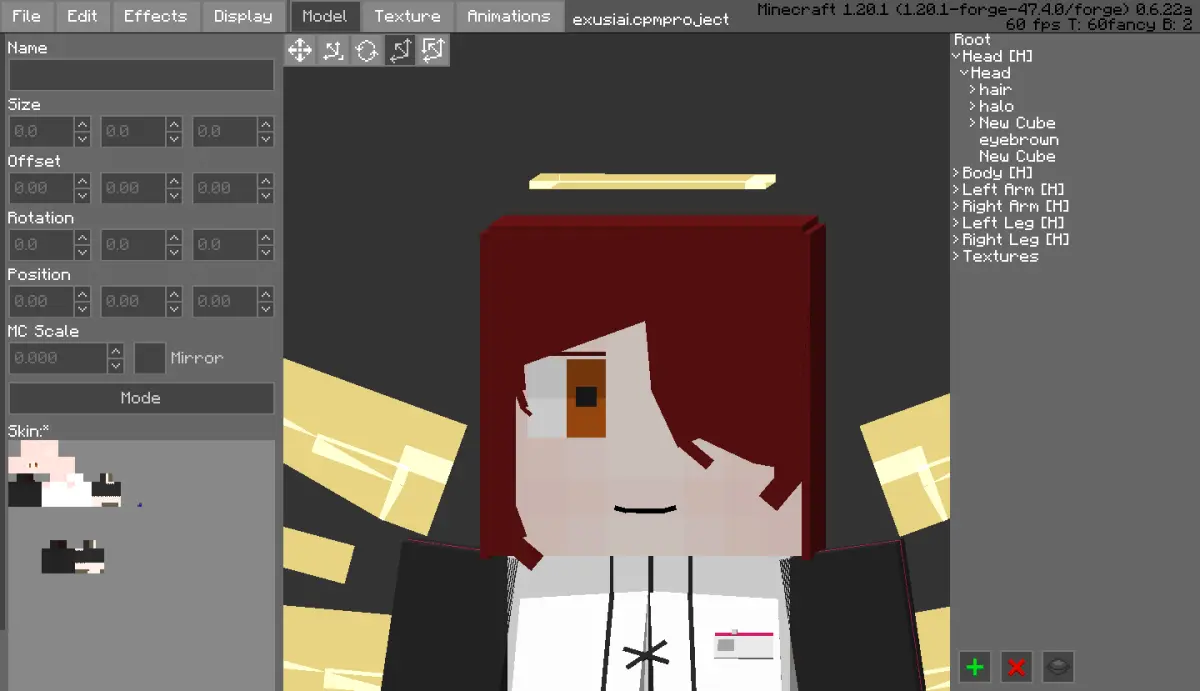Expand the Body [H] tree node
The width and height of the screenshot is (1200, 691).
click(x=955, y=173)
